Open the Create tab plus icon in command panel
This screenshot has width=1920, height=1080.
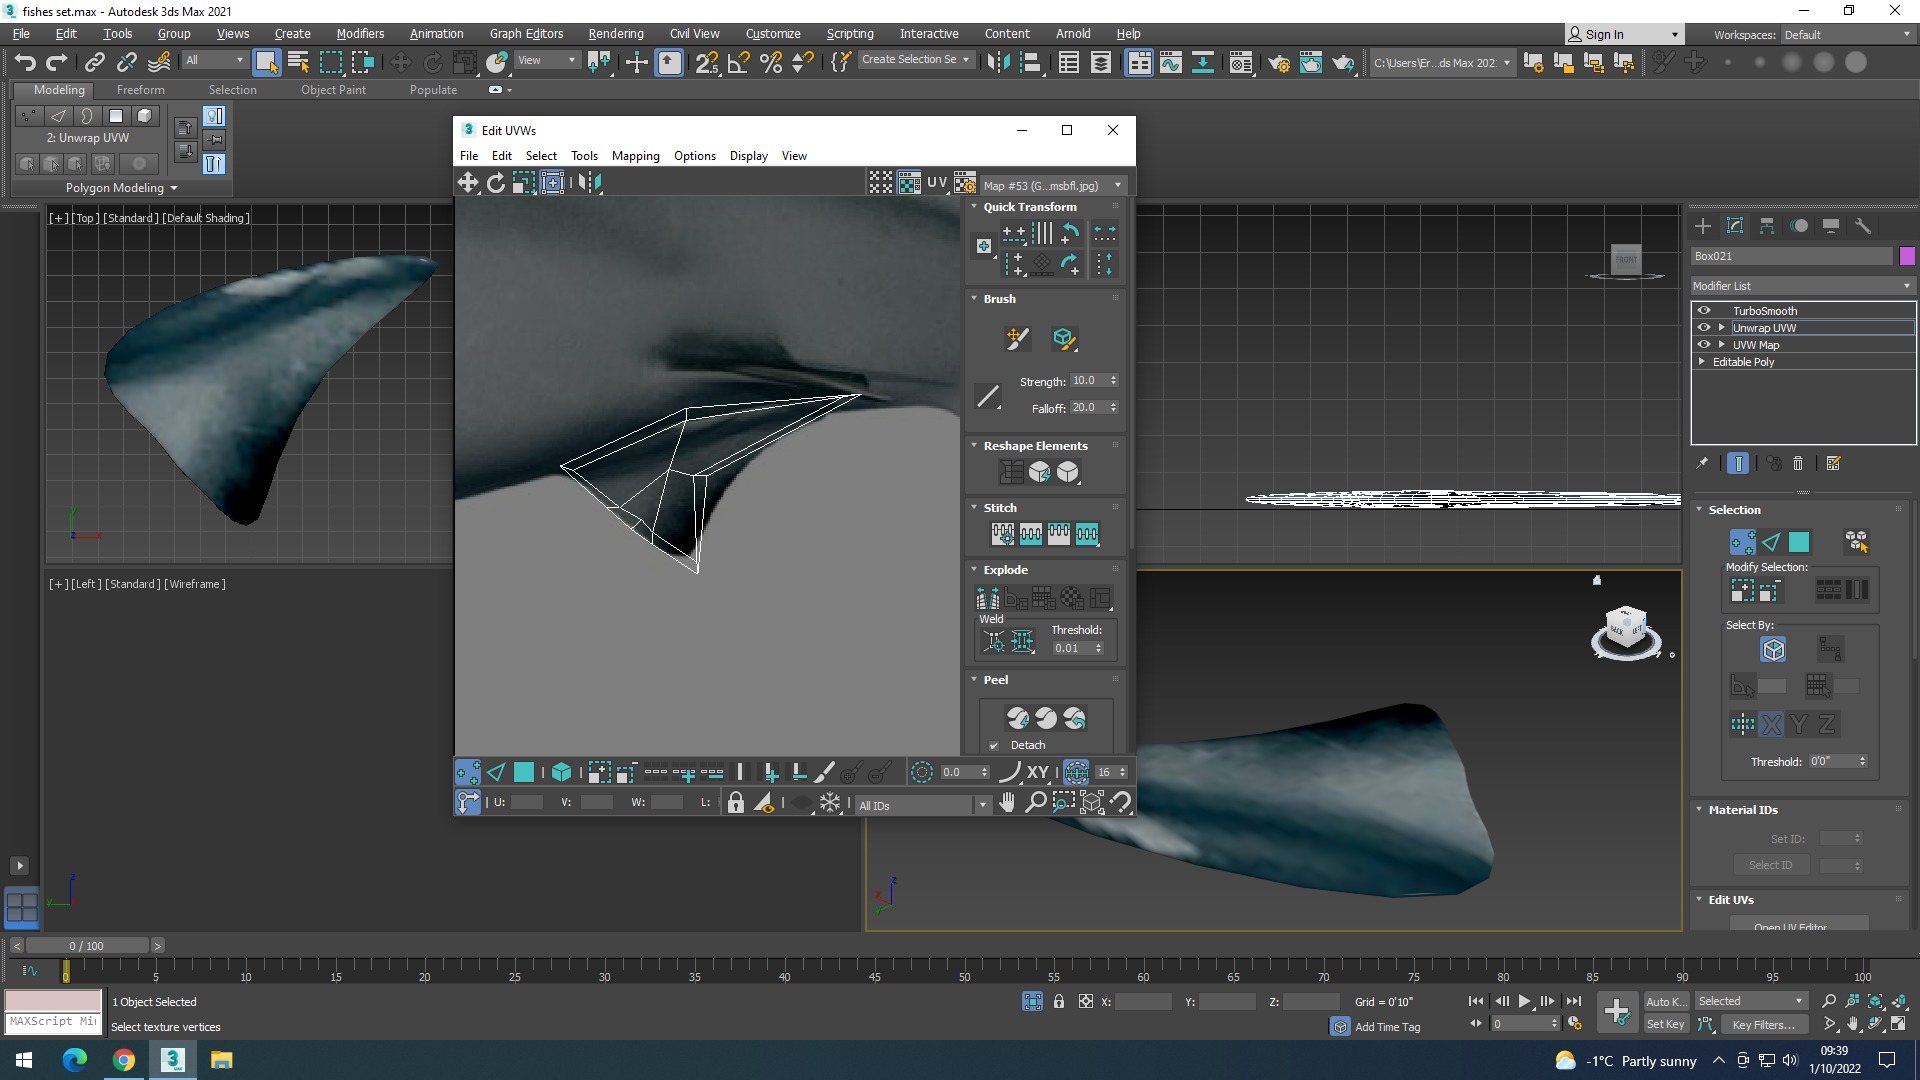click(1703, 226)
